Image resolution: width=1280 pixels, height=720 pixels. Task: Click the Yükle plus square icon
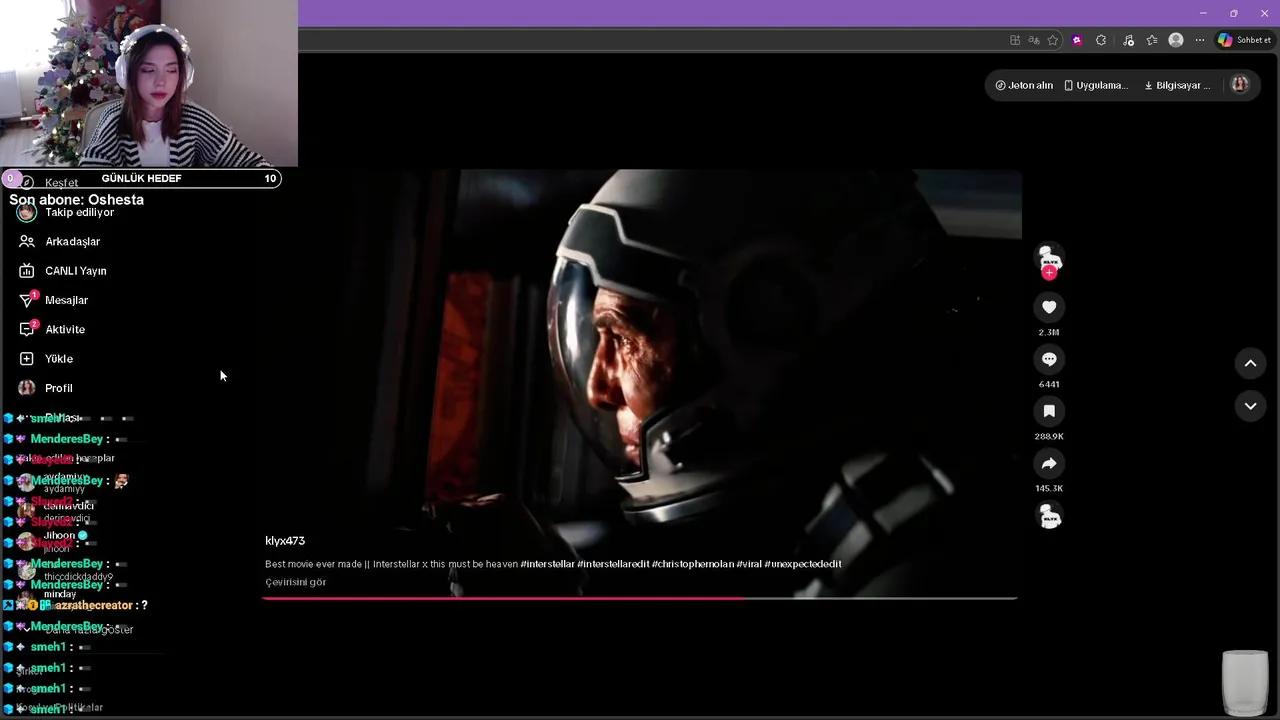point(27,359)
